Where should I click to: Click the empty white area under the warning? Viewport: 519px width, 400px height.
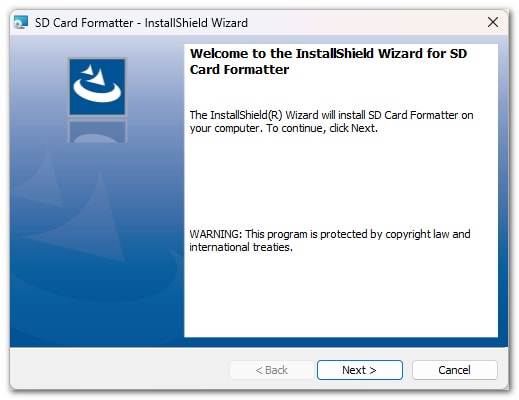(x=341, y=295)
